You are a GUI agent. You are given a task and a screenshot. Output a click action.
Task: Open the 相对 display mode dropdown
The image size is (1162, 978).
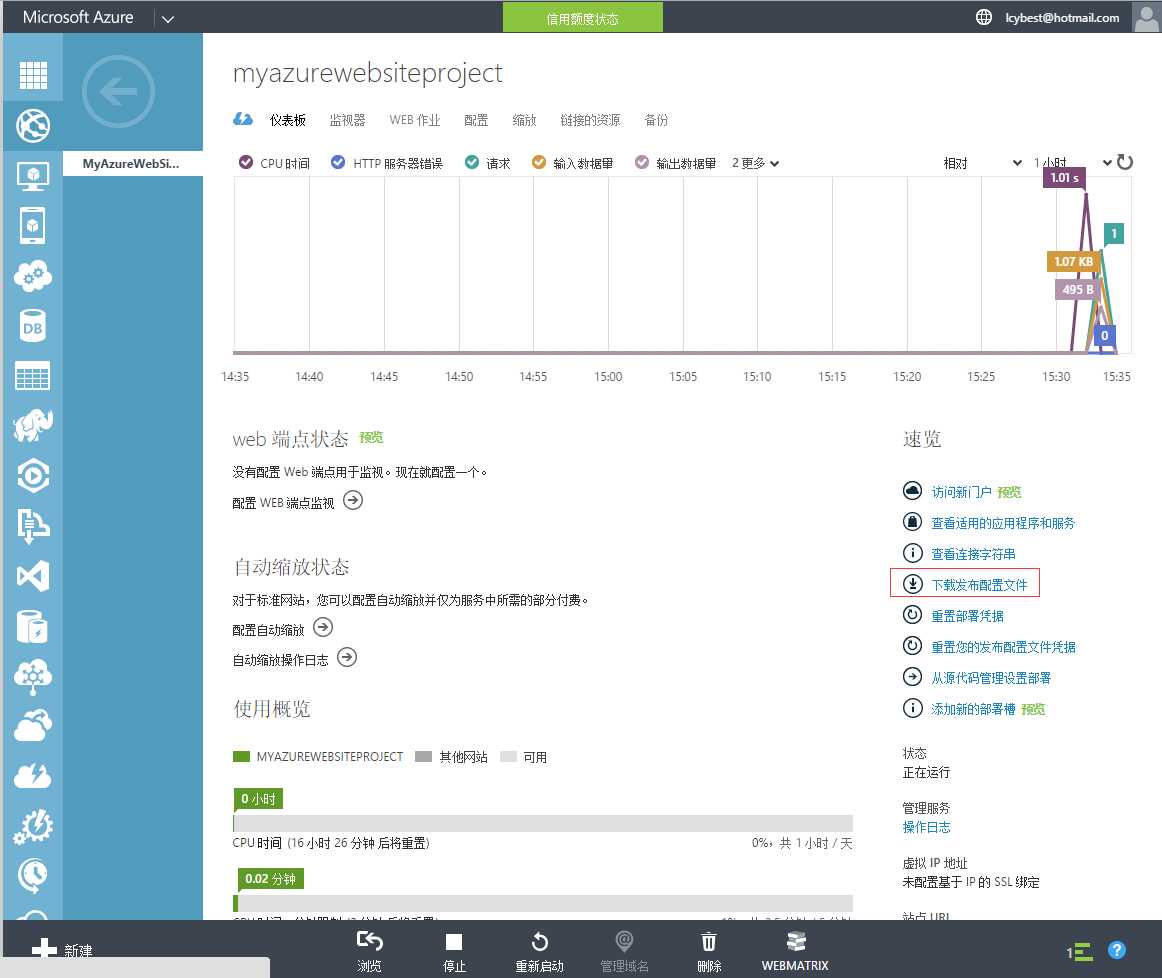[x=982, y=163]
